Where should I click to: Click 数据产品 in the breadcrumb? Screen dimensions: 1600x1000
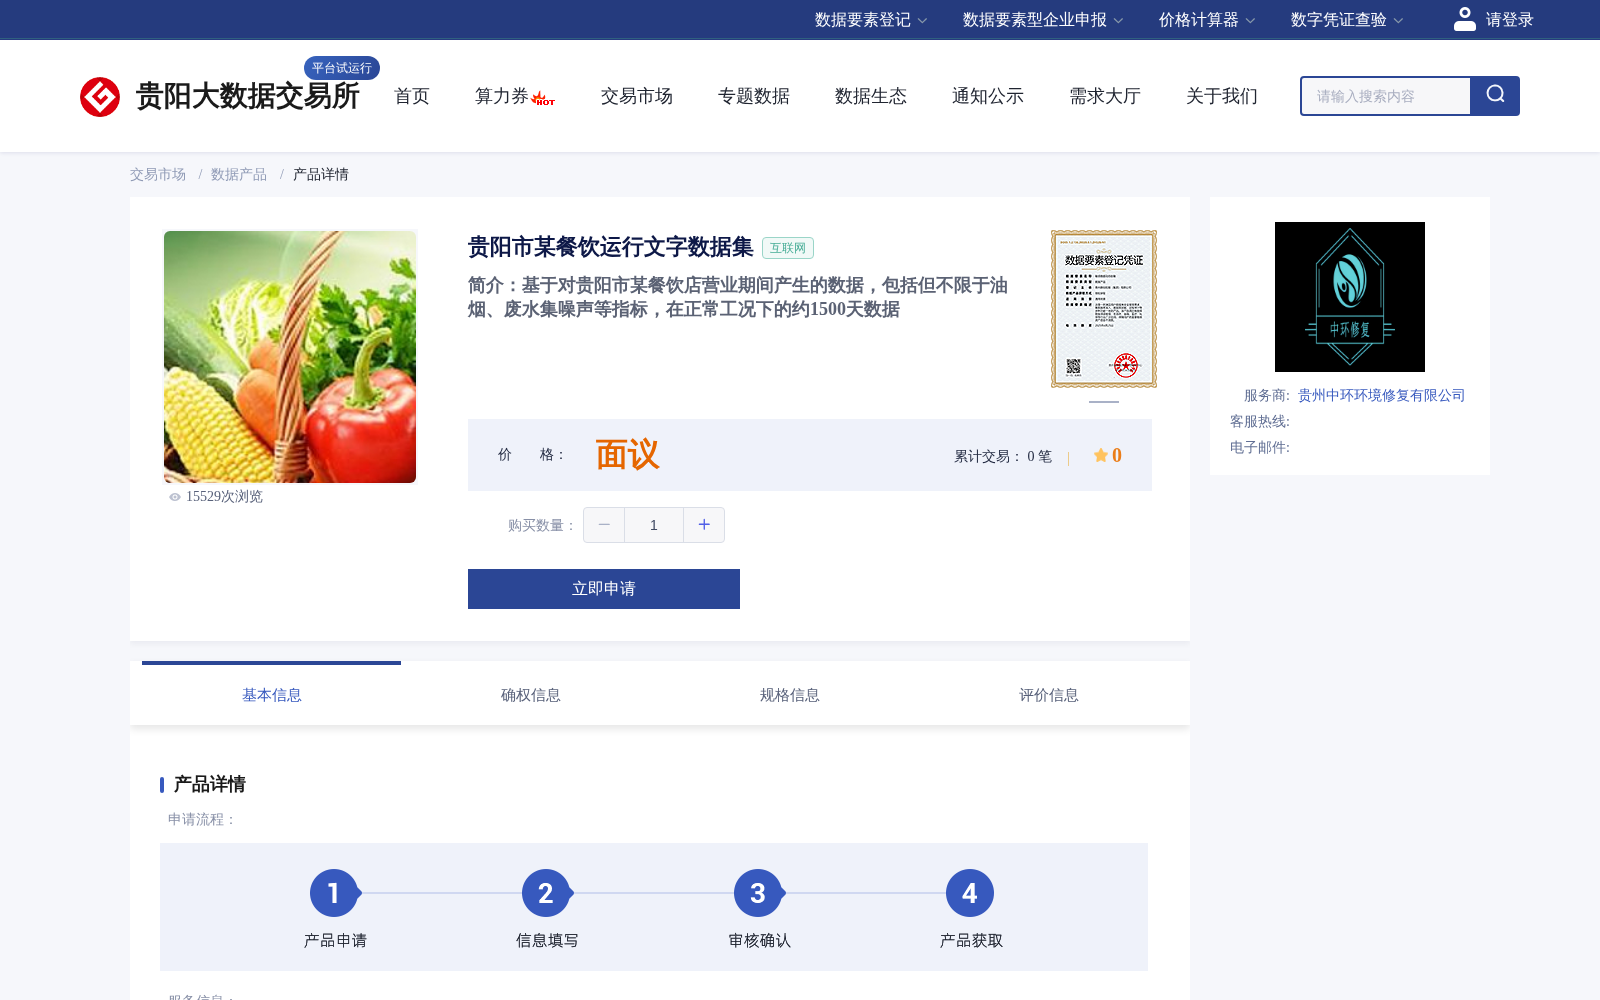[x=239, y=174]
